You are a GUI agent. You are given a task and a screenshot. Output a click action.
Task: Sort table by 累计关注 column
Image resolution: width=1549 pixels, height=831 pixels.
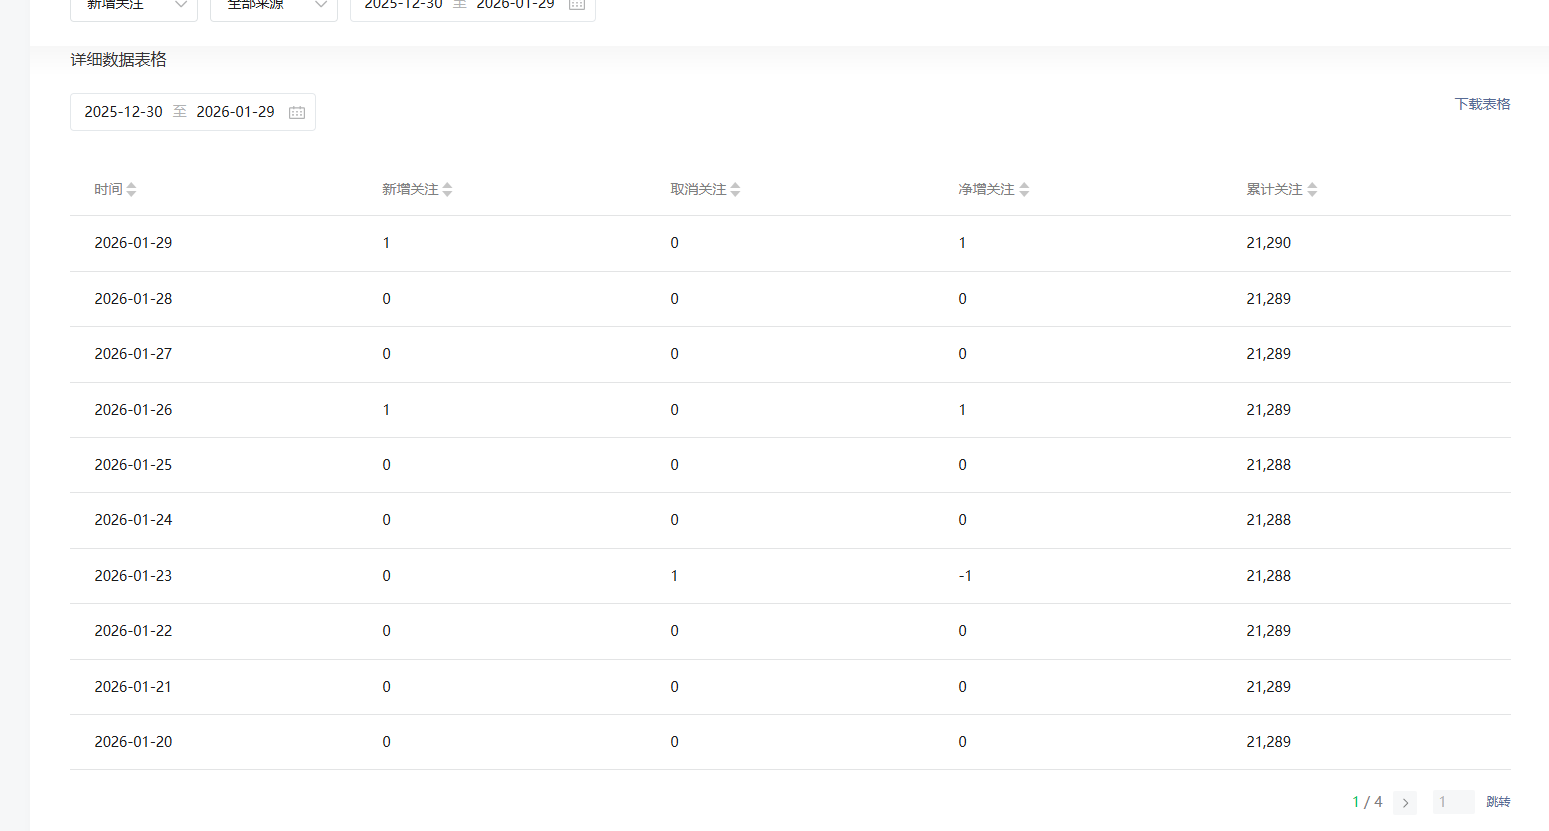click(1312, 190)
